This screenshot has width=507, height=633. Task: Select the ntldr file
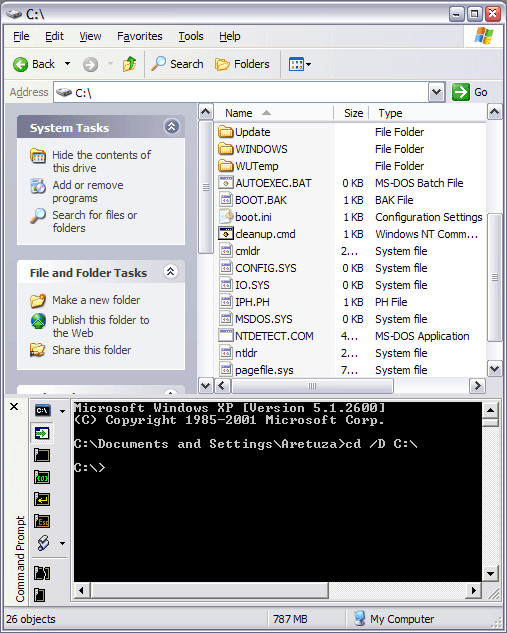[246, 353]
